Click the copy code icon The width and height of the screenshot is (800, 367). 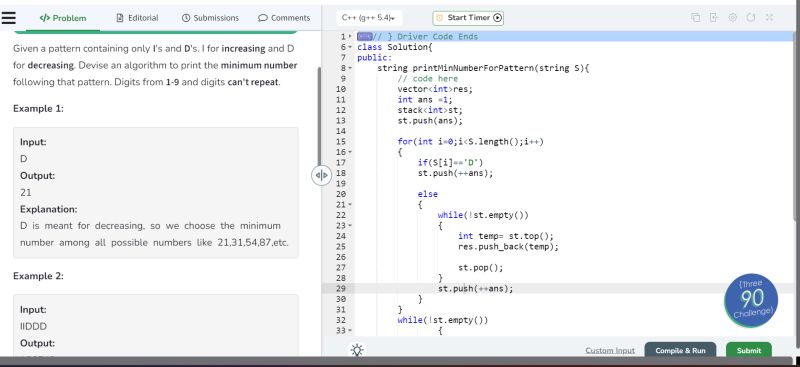point(695,17)
